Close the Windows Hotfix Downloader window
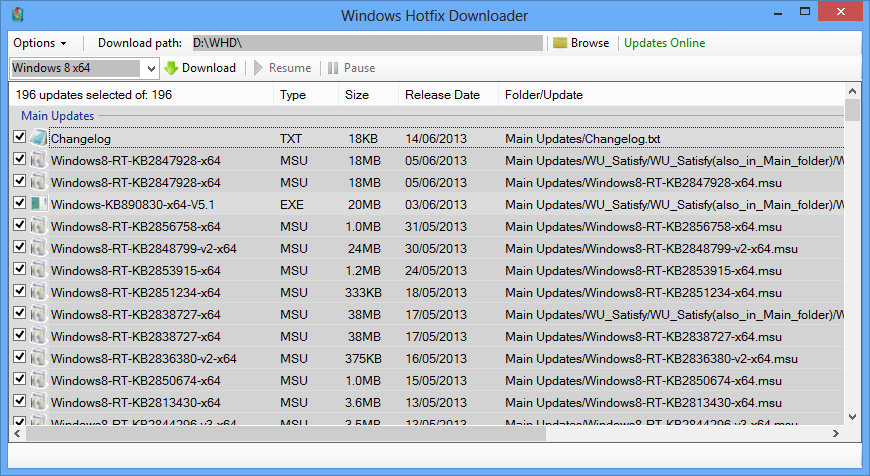Screen dimensions: 870x476 [x=841, y=12]
